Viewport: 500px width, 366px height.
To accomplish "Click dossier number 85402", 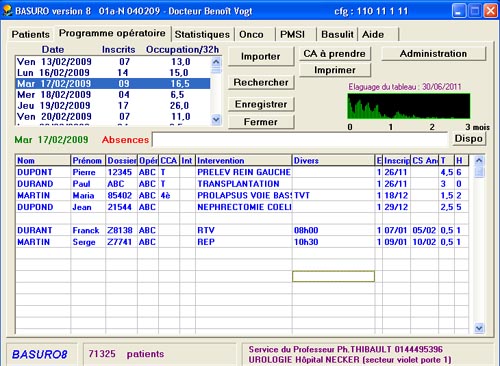I will click(x=121, y=196).
